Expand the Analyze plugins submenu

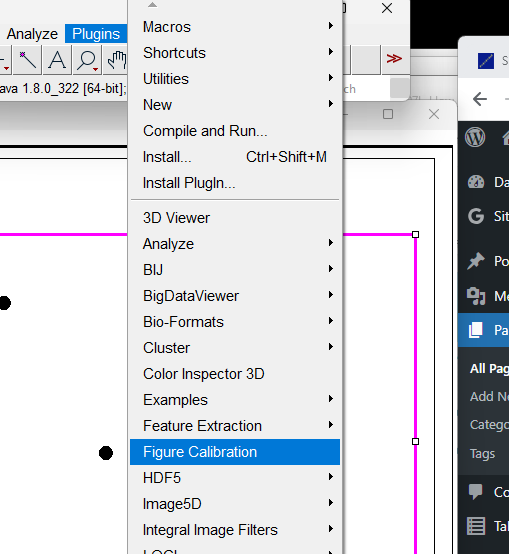(235, 244)
